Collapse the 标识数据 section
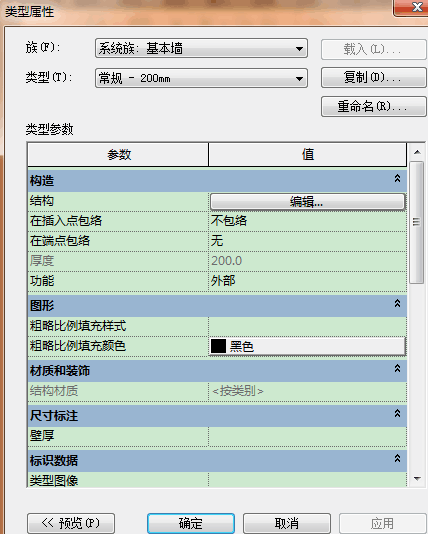This screenshot has height=534, width=428. 397,458
